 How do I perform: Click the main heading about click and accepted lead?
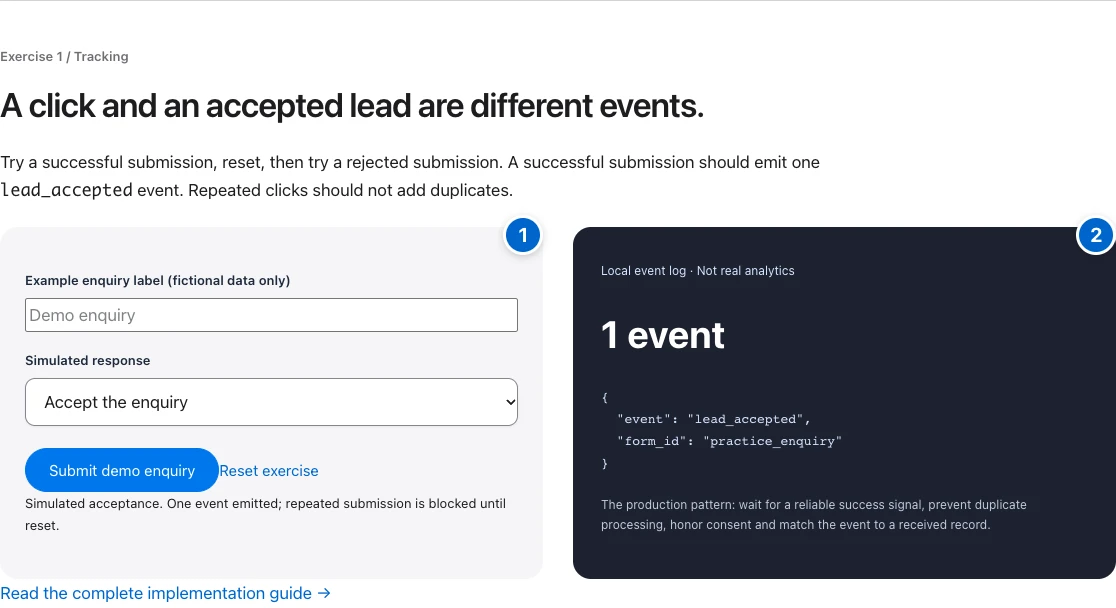coord(352,105)
